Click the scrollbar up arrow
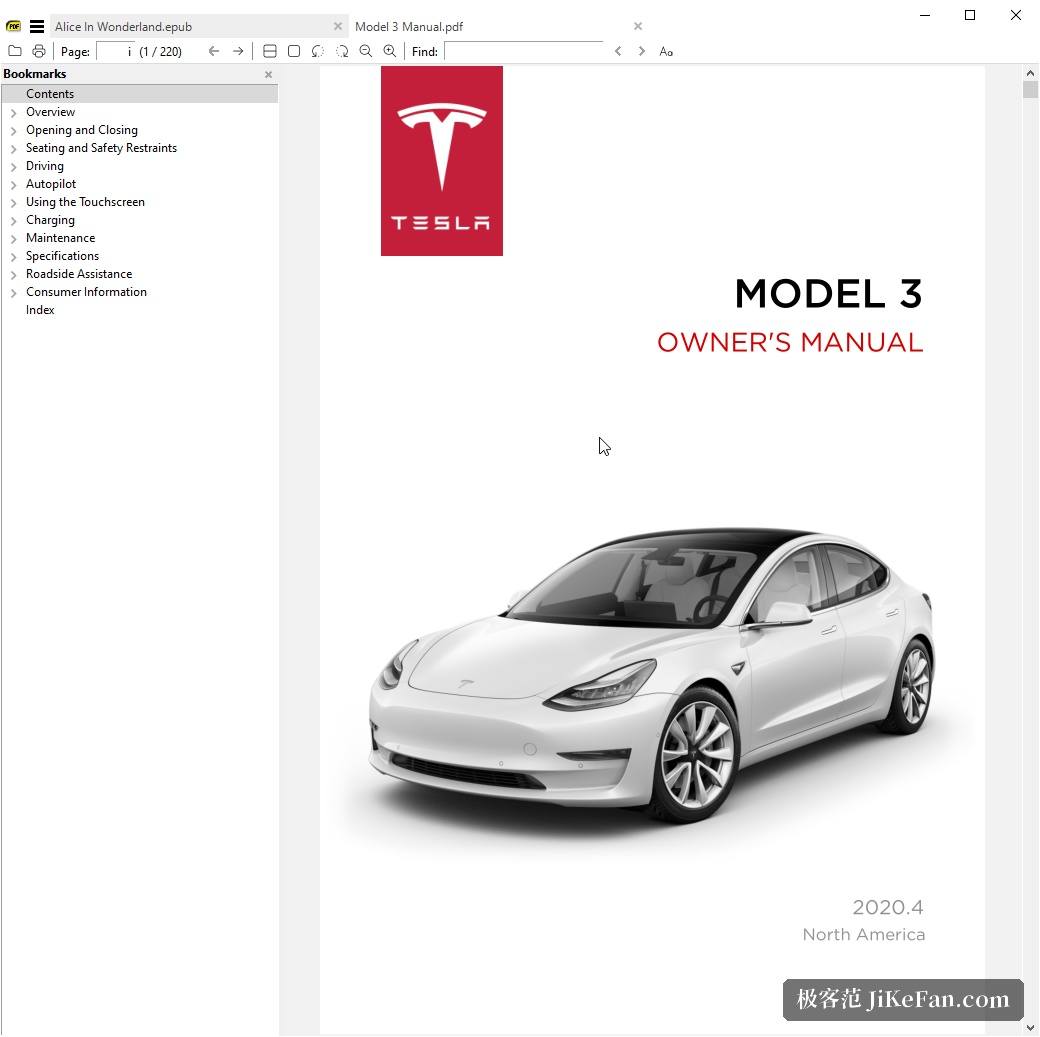 tap(1030, 73)
